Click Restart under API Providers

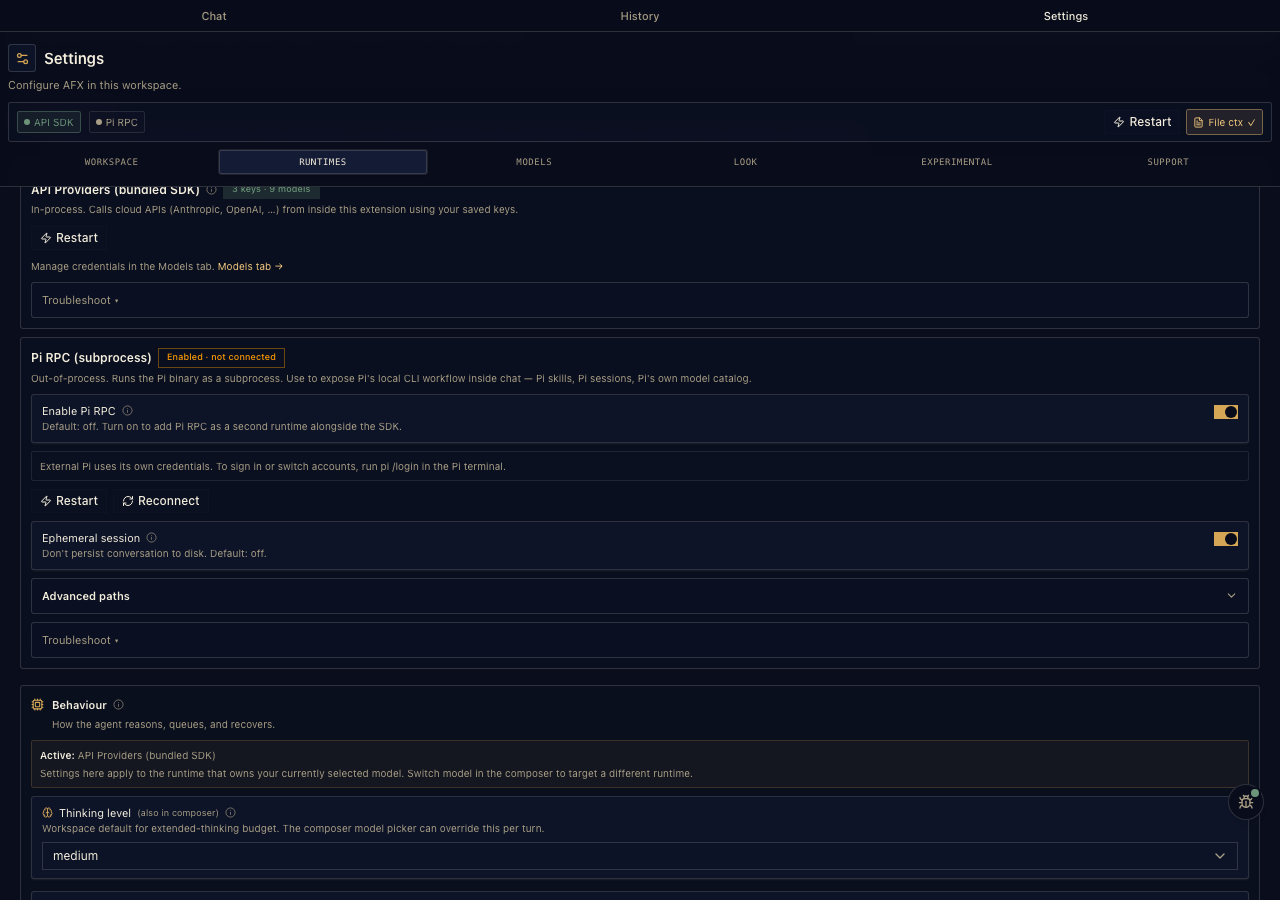pyautogui.click(x=69, y=238)
